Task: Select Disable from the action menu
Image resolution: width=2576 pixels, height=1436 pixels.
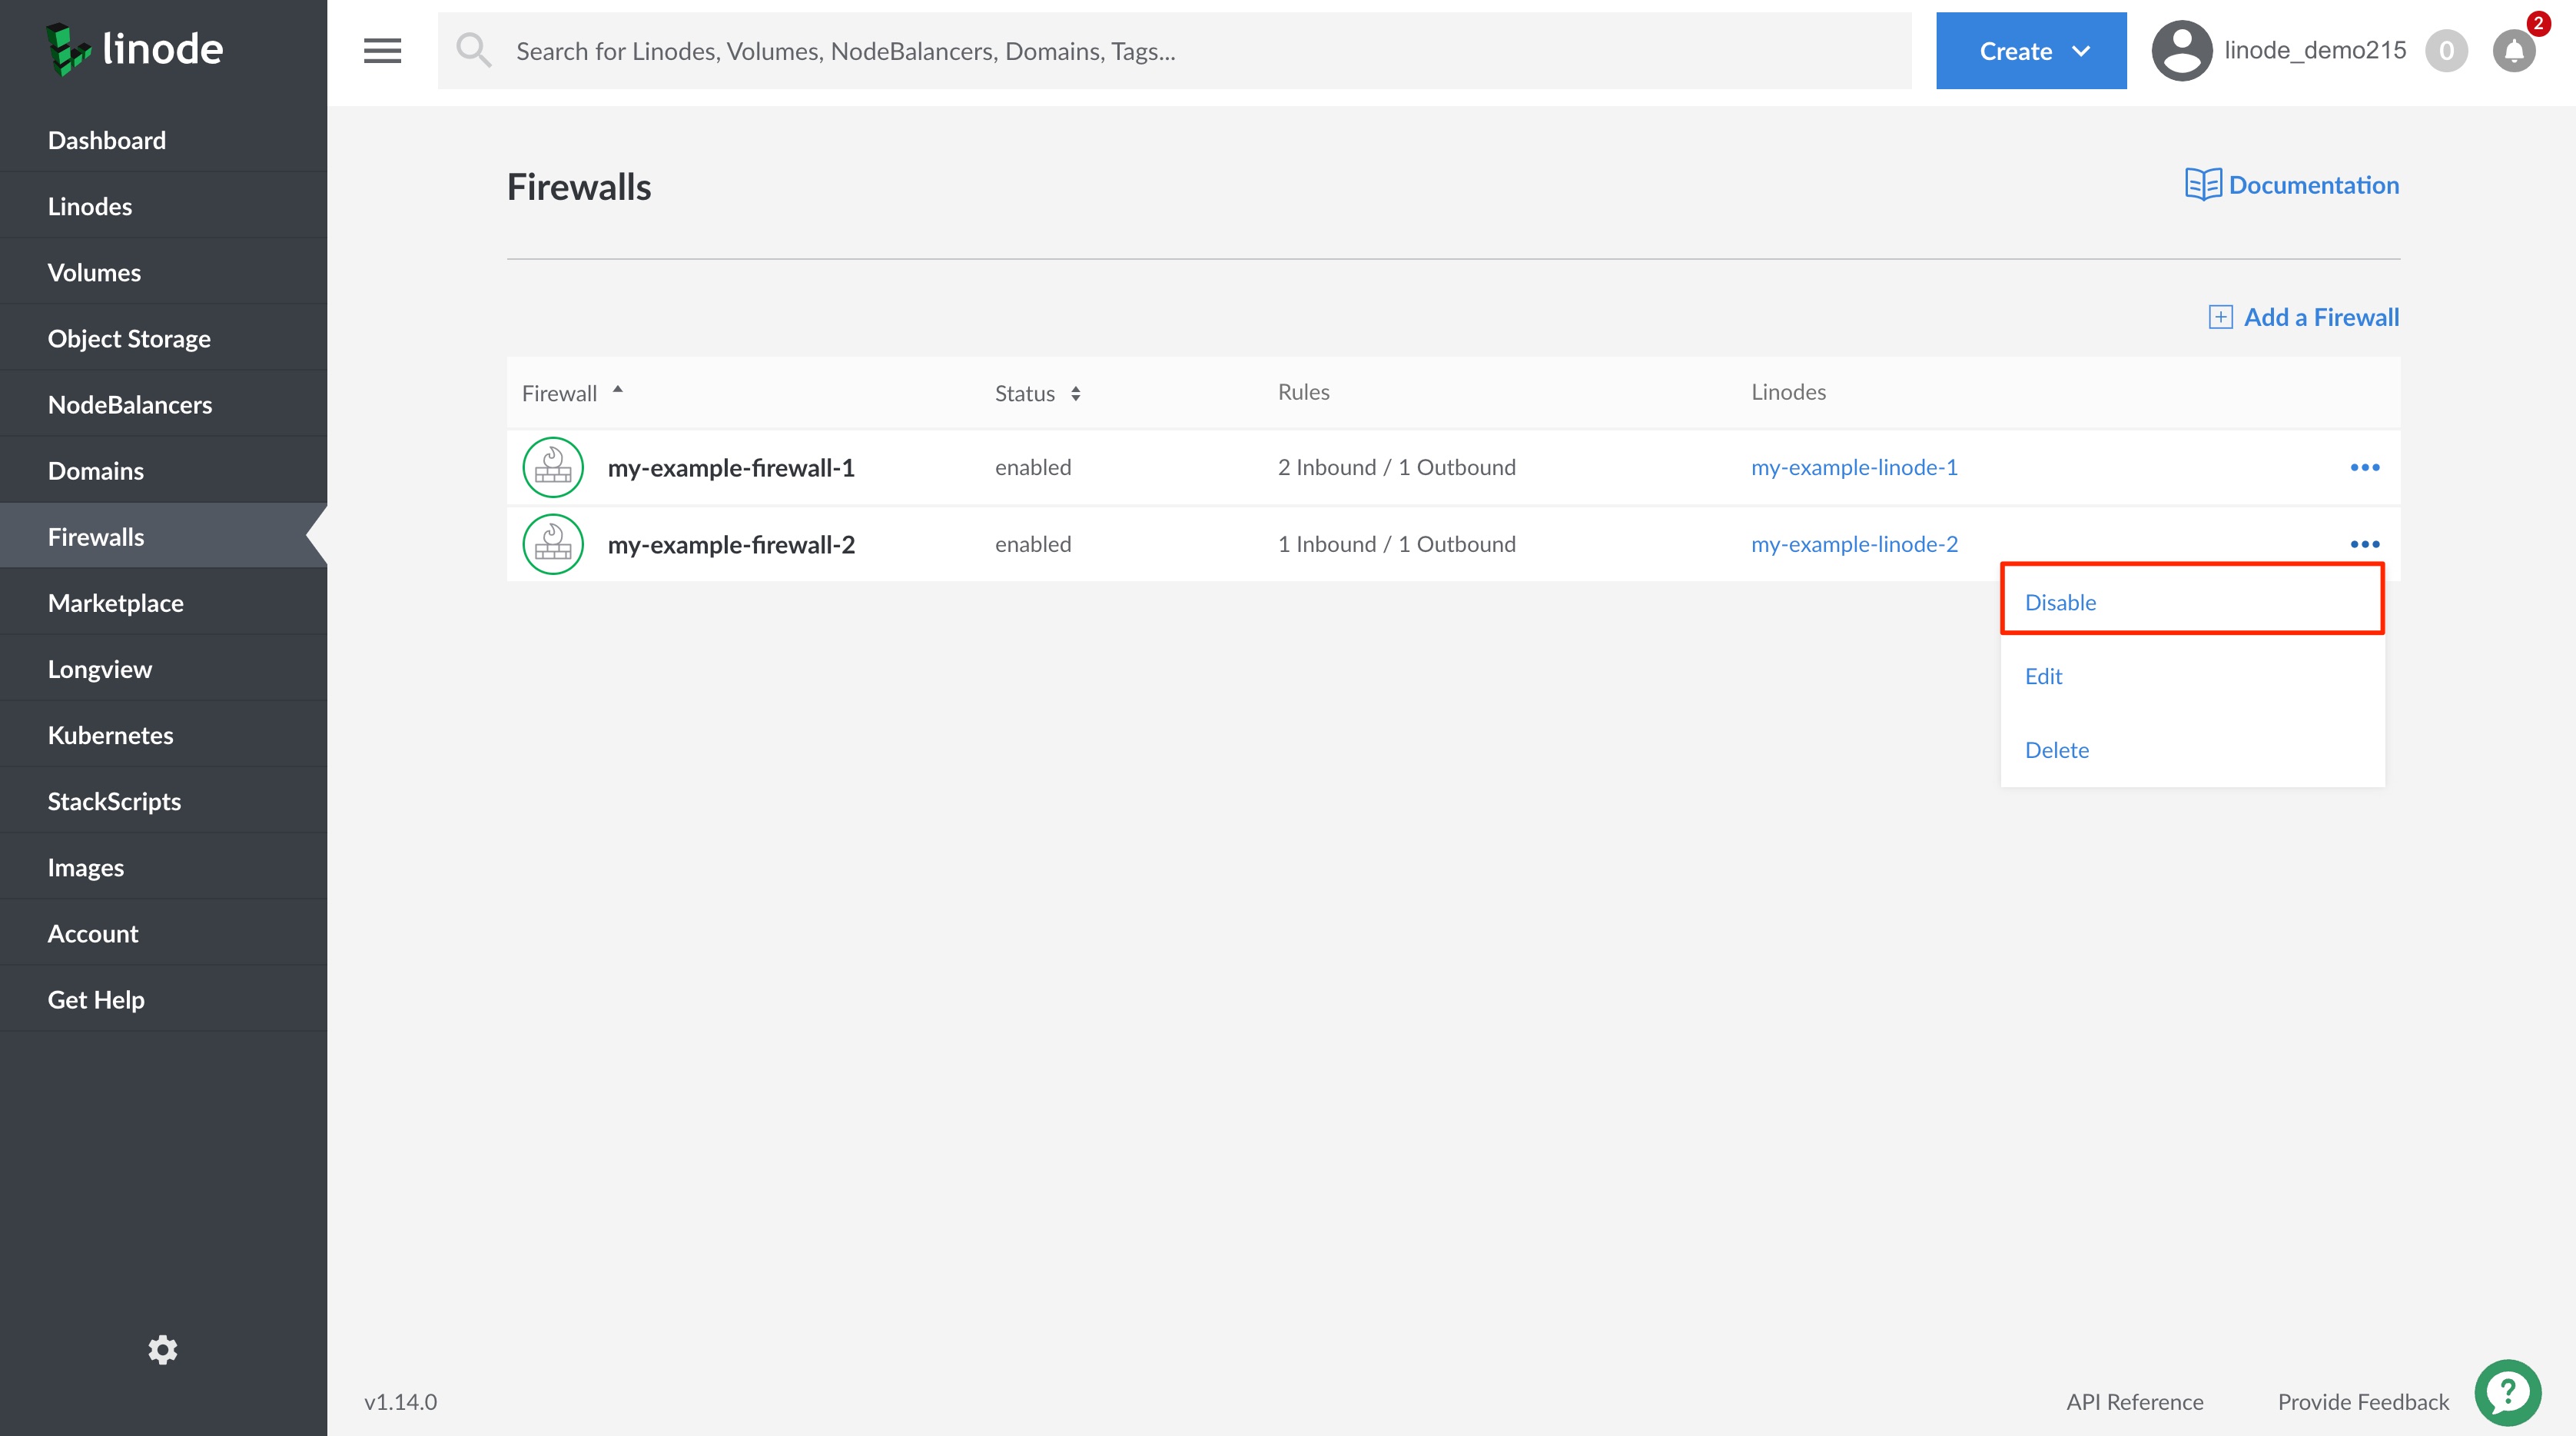Action: [x=2060, y=602]
